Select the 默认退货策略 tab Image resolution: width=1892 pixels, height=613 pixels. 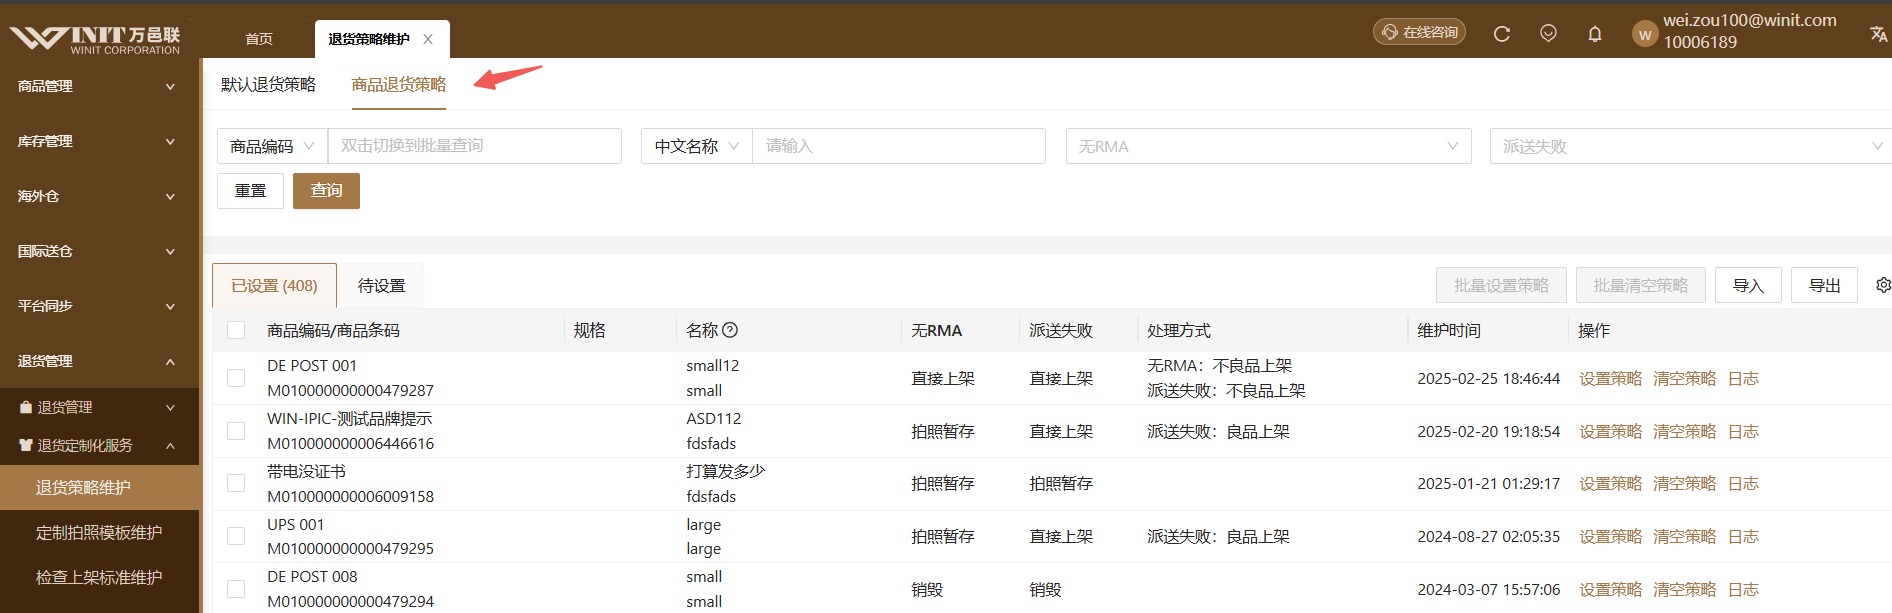[268, 85]
